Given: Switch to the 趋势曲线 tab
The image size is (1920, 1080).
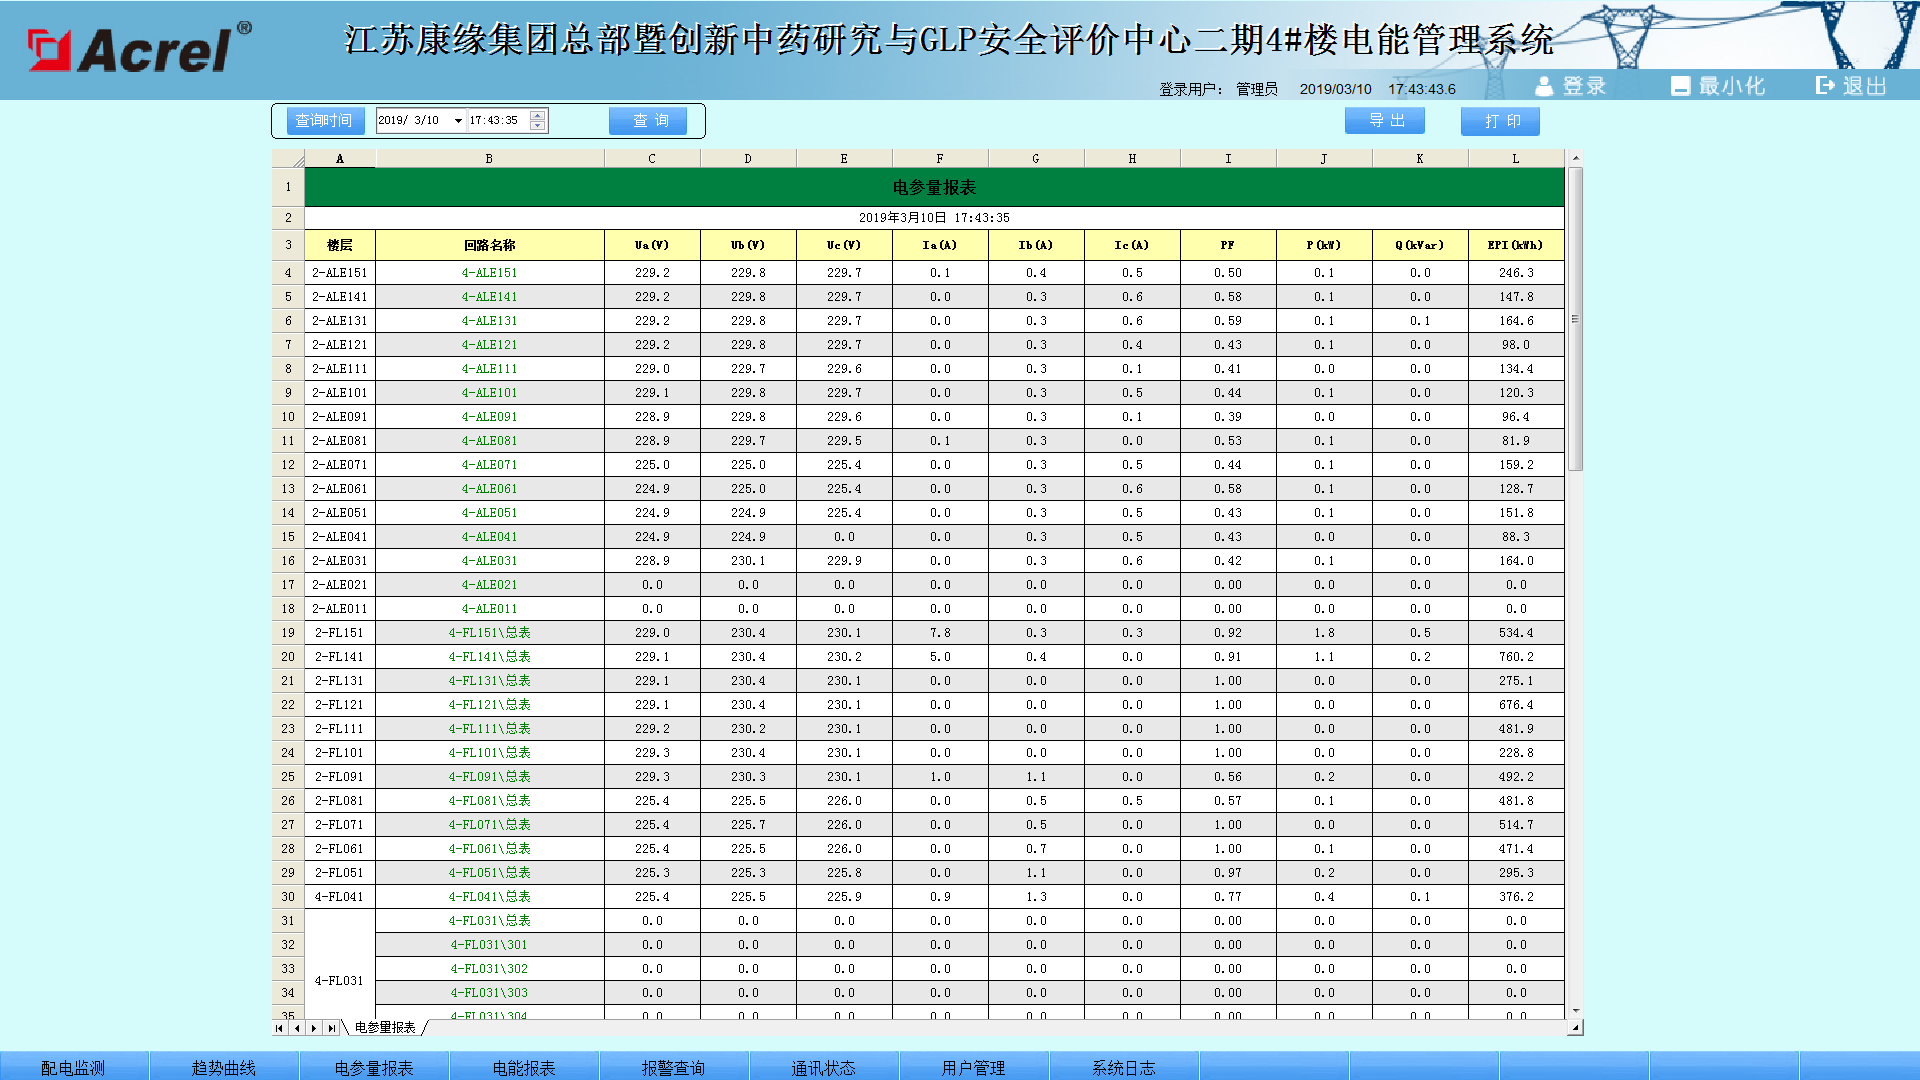Looking at the screenshot, I should click(223, 1067).
